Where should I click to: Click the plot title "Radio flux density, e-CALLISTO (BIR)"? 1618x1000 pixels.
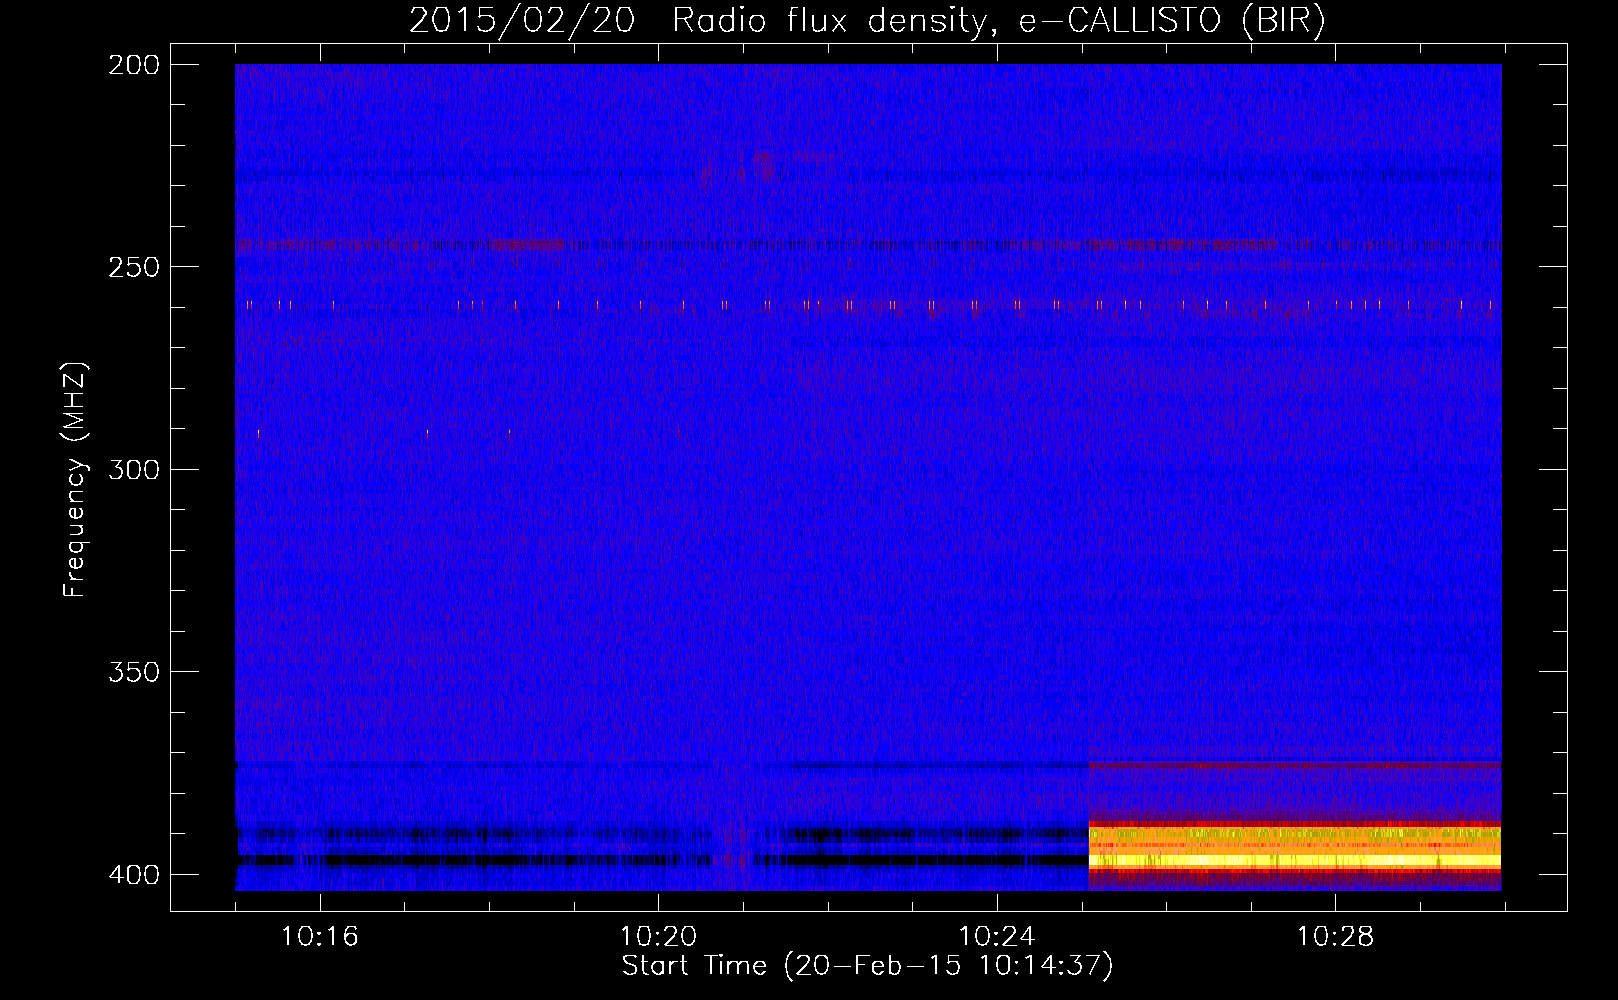998,21
